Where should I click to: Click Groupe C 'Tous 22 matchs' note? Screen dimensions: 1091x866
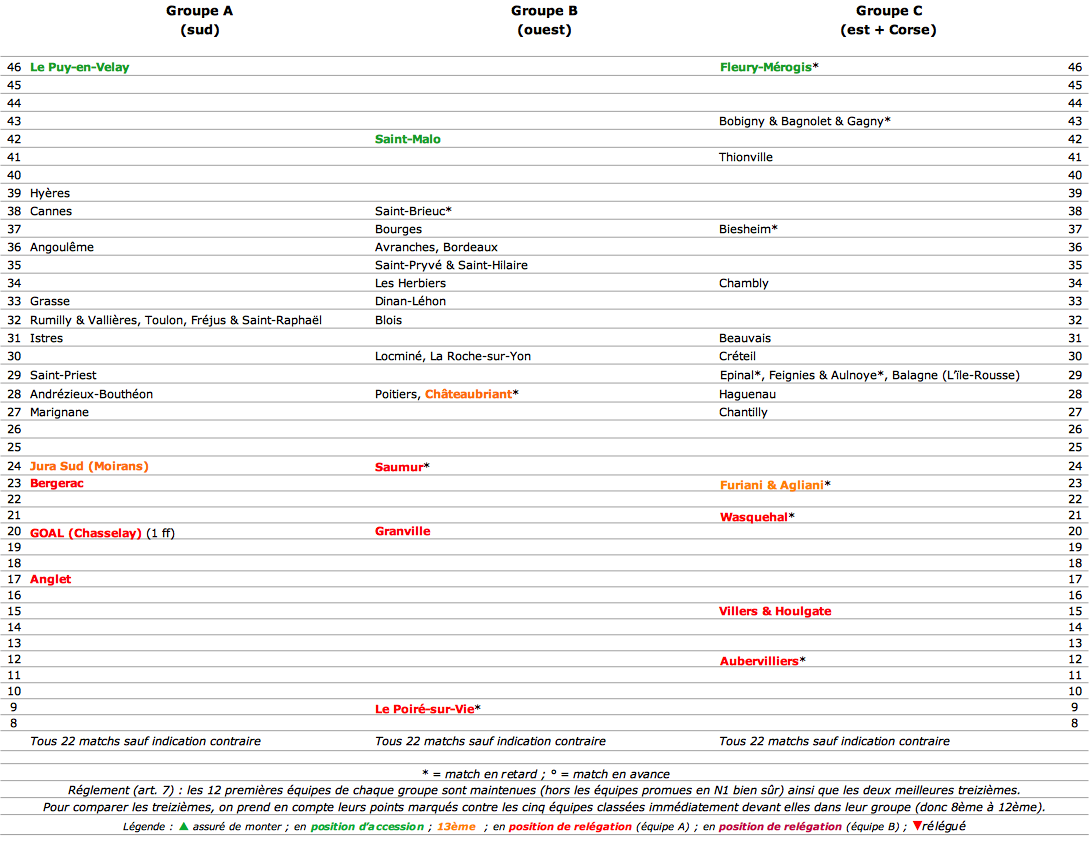(x=834, y=741)
